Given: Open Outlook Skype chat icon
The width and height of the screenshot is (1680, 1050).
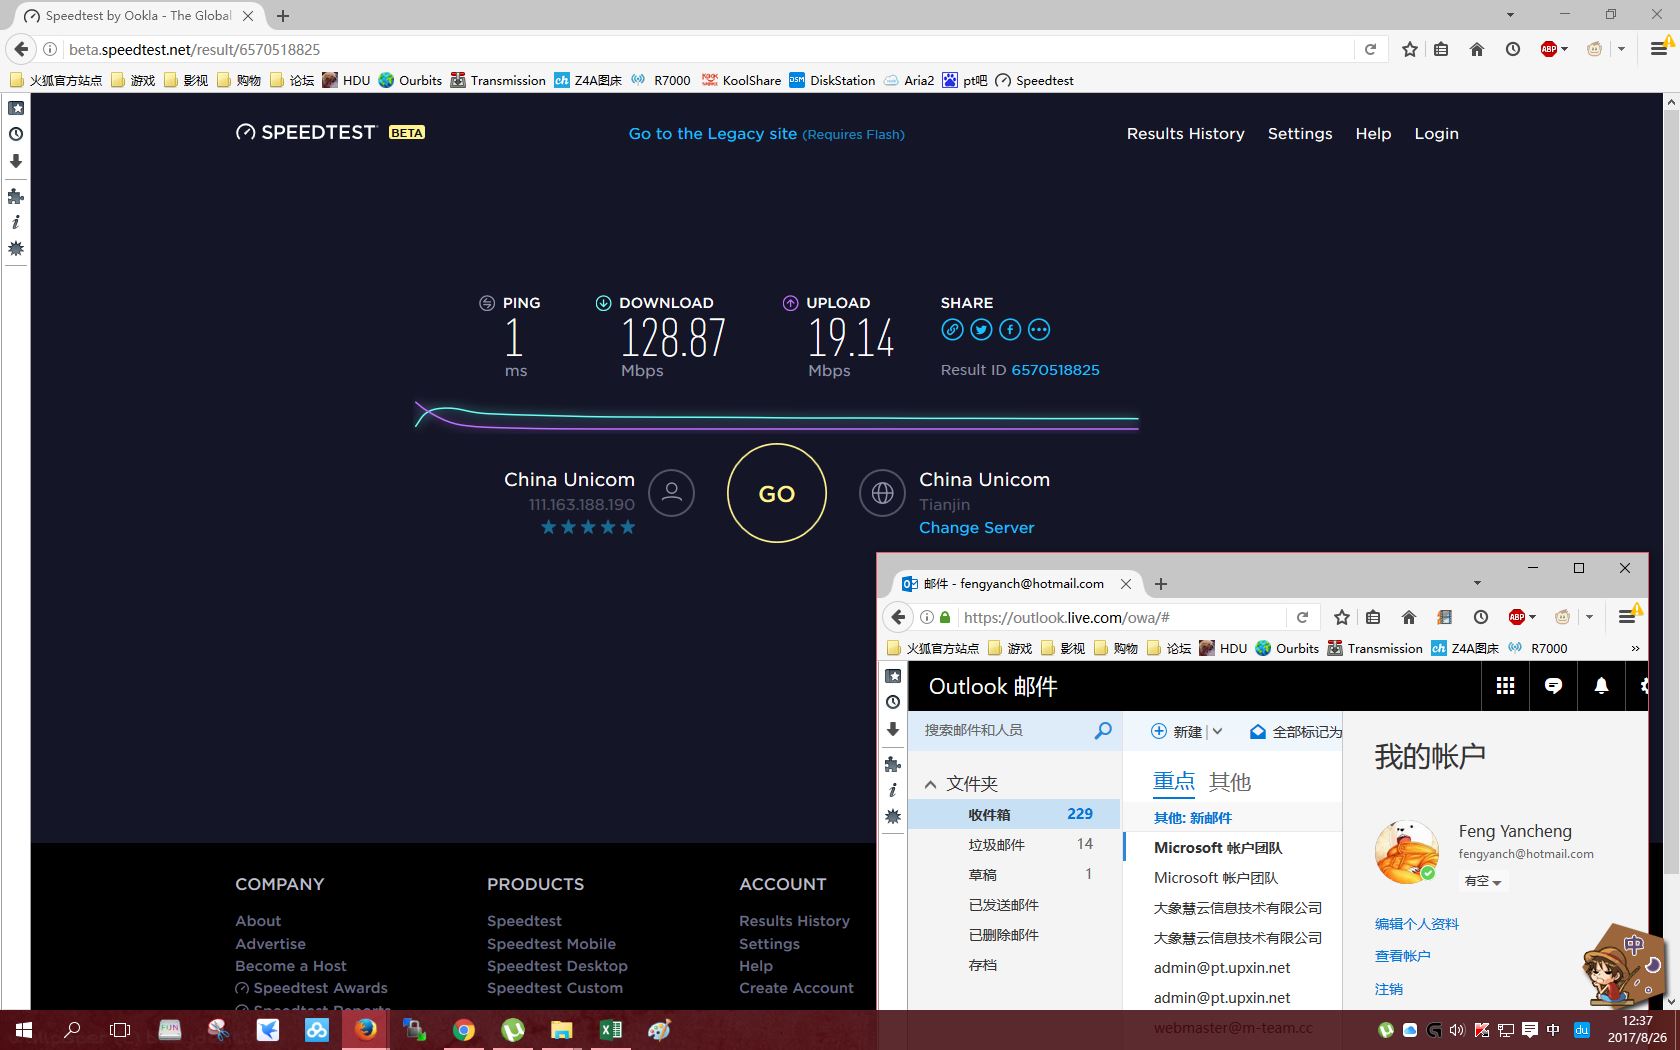Looking at the screenshot, I should click(1553, 686).
